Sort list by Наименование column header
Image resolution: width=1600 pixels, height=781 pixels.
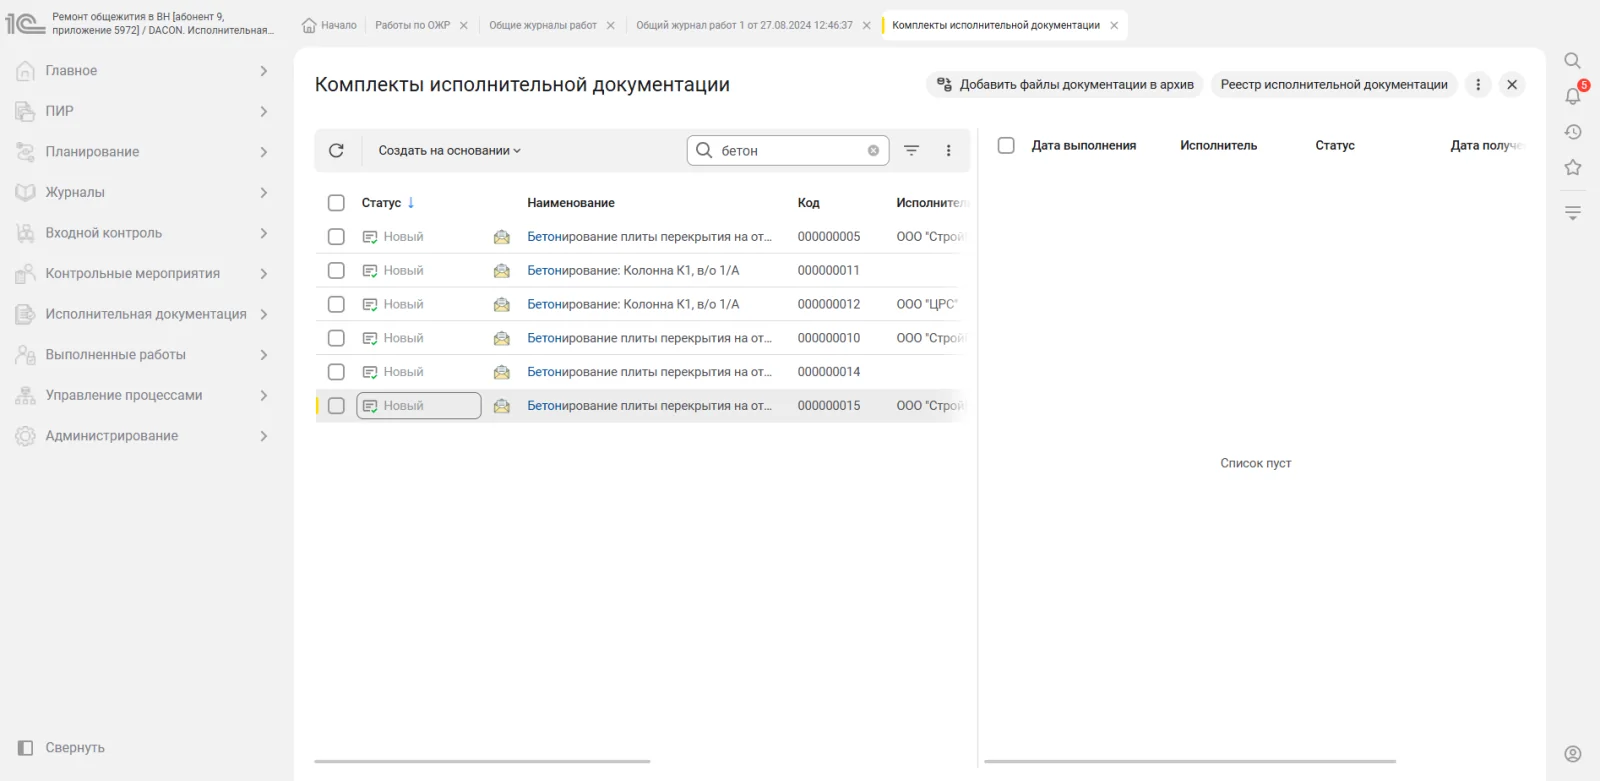click(571, 203)
